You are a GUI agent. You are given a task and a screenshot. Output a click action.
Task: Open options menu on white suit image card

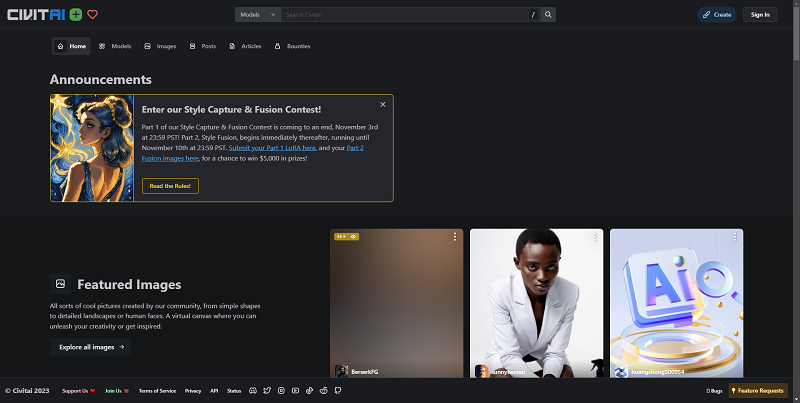coord(594,237)
